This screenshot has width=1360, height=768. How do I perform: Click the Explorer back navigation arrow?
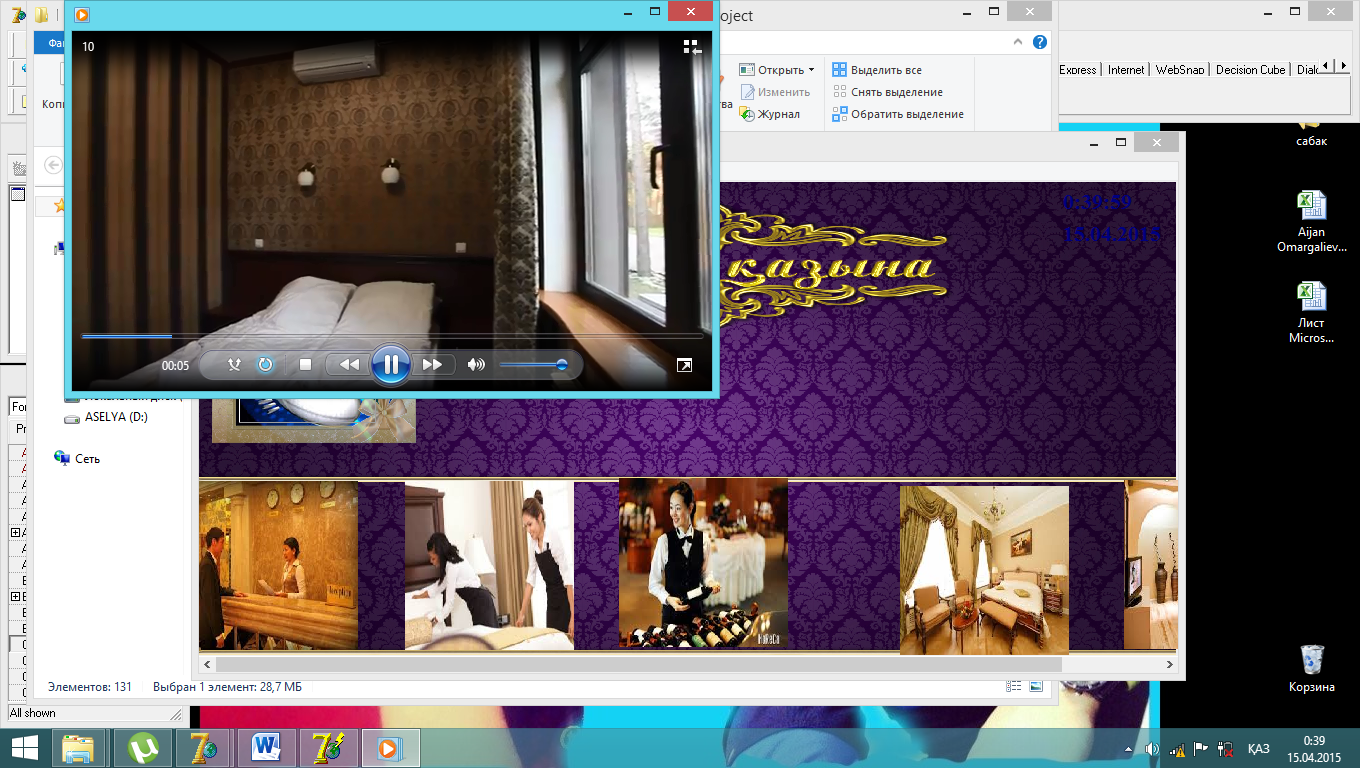click(54, 165)
